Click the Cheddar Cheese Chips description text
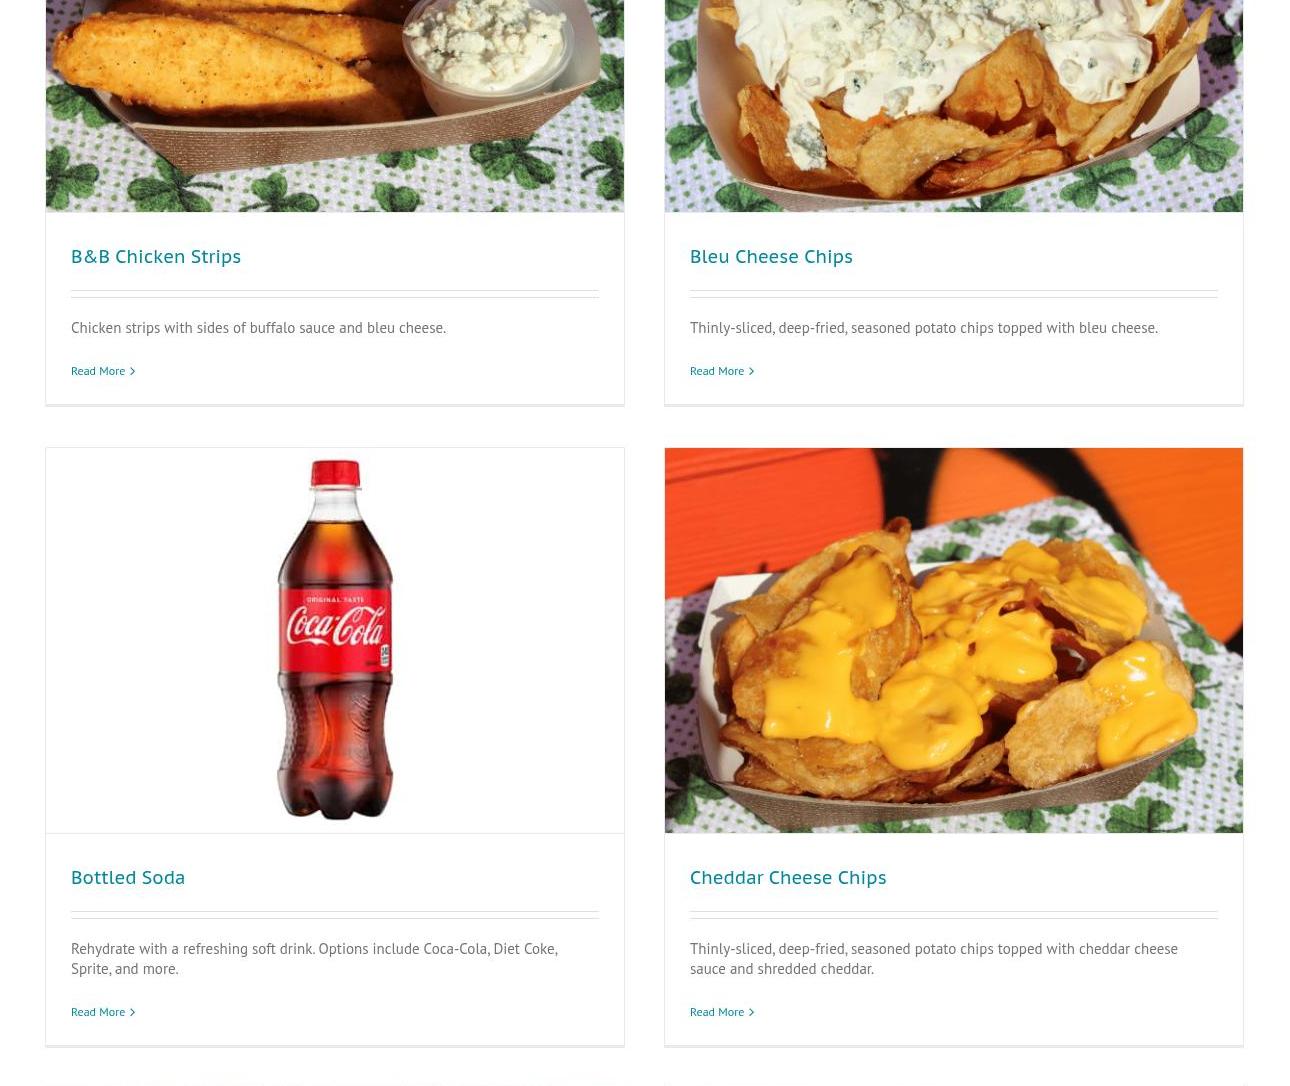This screenshot has height=1086, width=1290. coord(934,958)
